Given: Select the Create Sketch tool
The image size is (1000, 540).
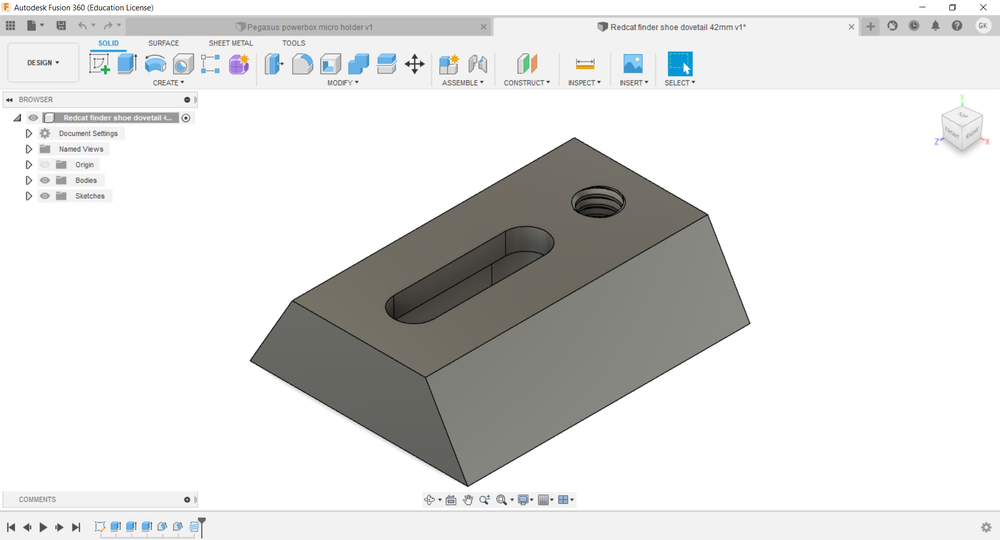Looking at the screenshot, I should click(x=100, y=64).
